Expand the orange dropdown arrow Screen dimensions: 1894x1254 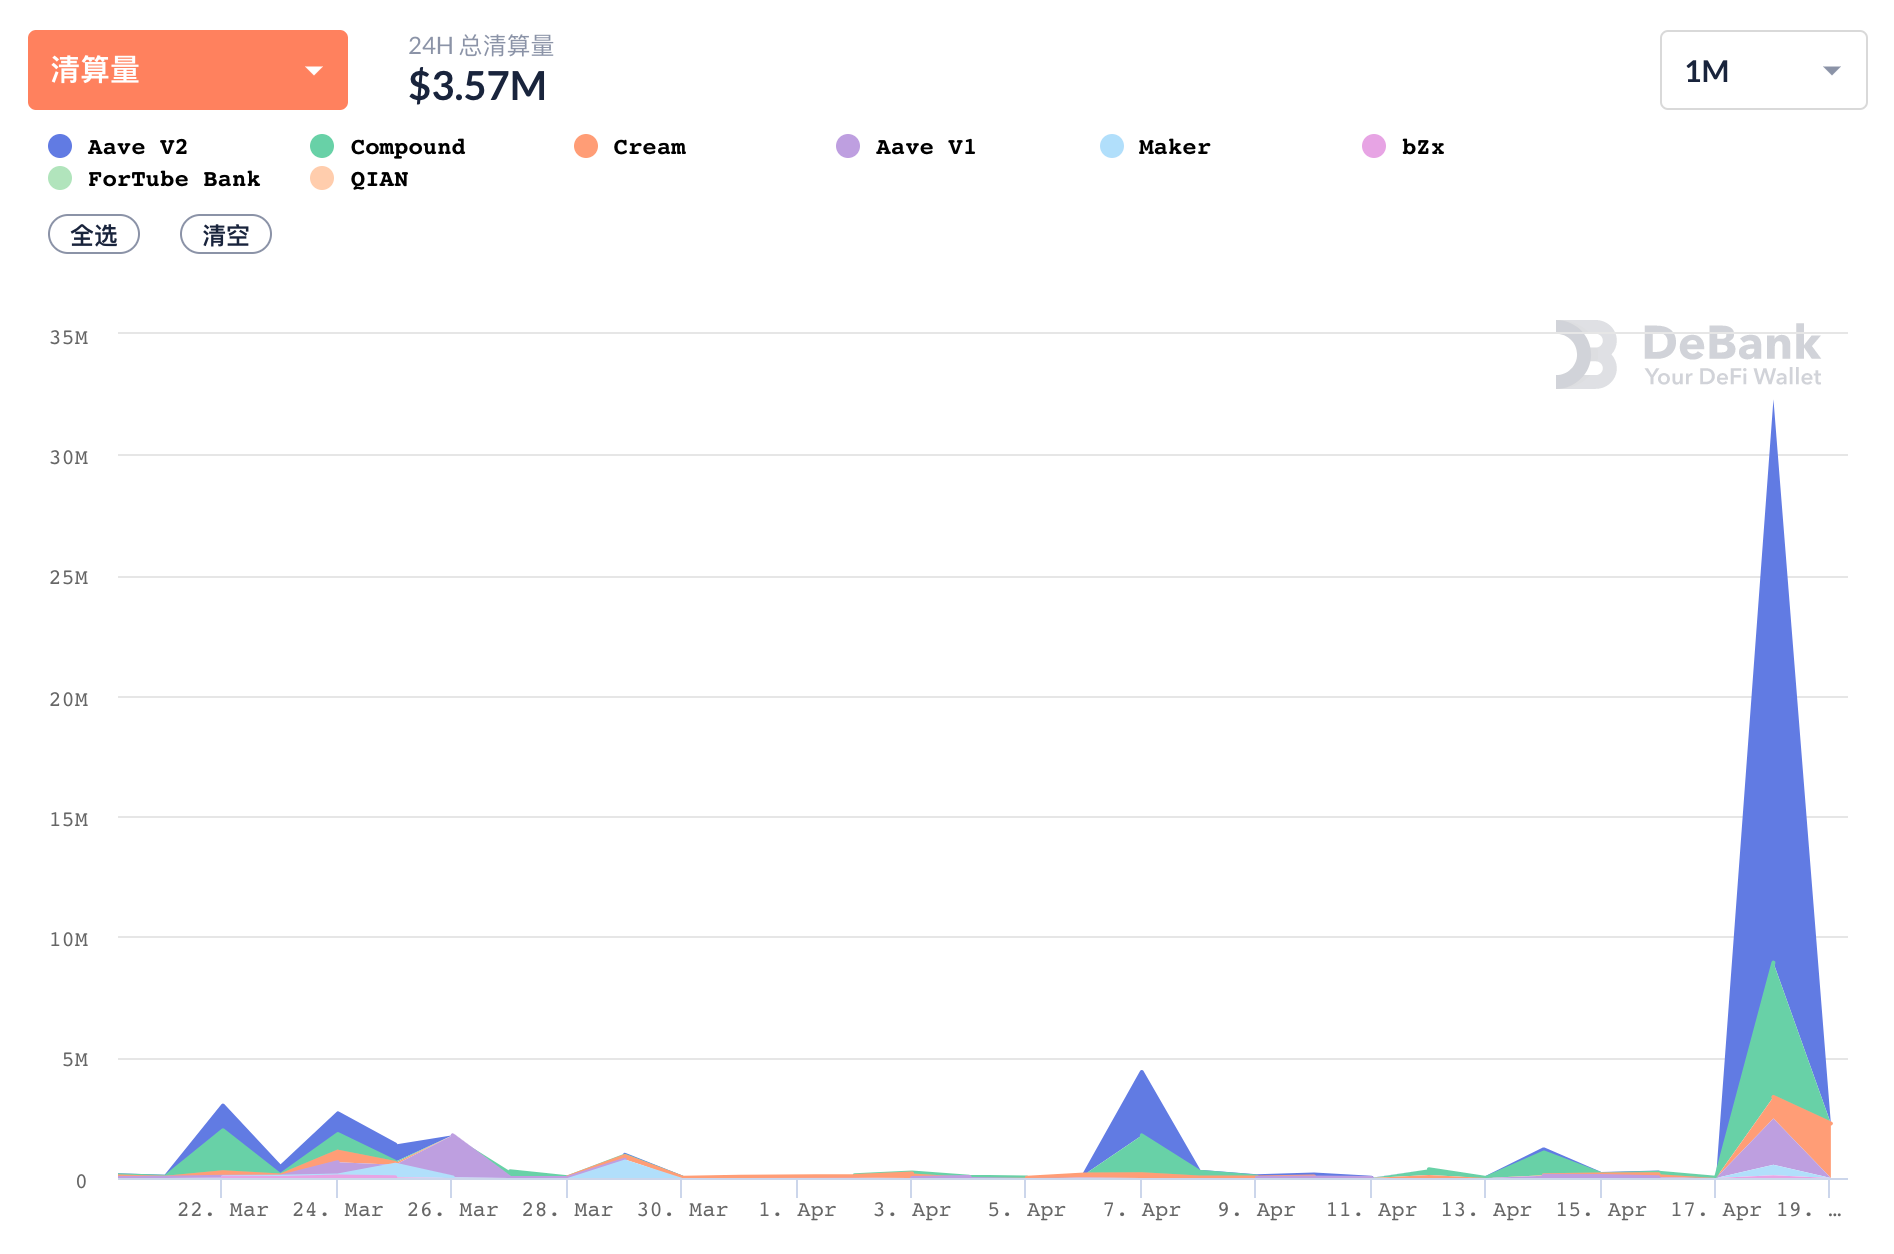pos(313,71)
